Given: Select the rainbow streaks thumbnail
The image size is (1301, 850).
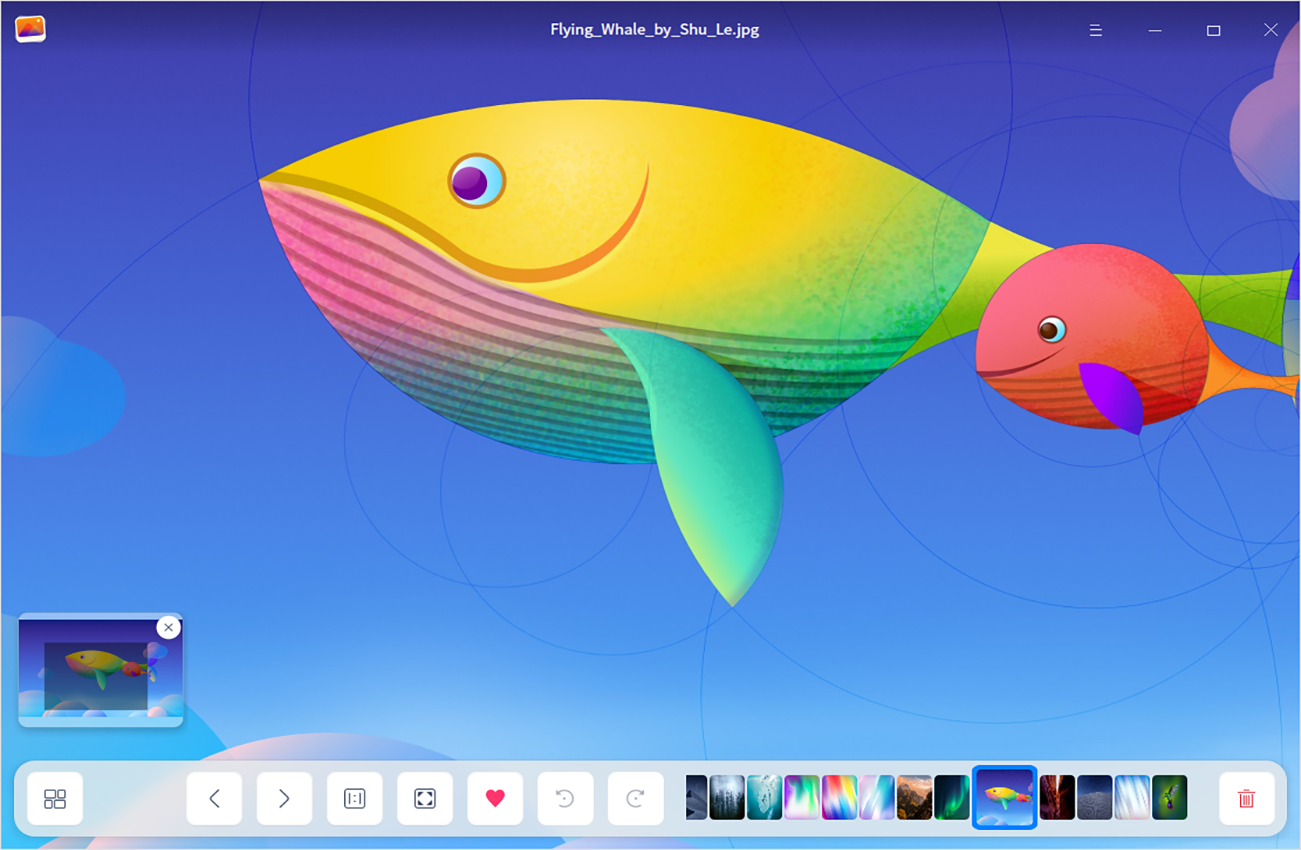Looking at the screenshot, I should 839,798.
